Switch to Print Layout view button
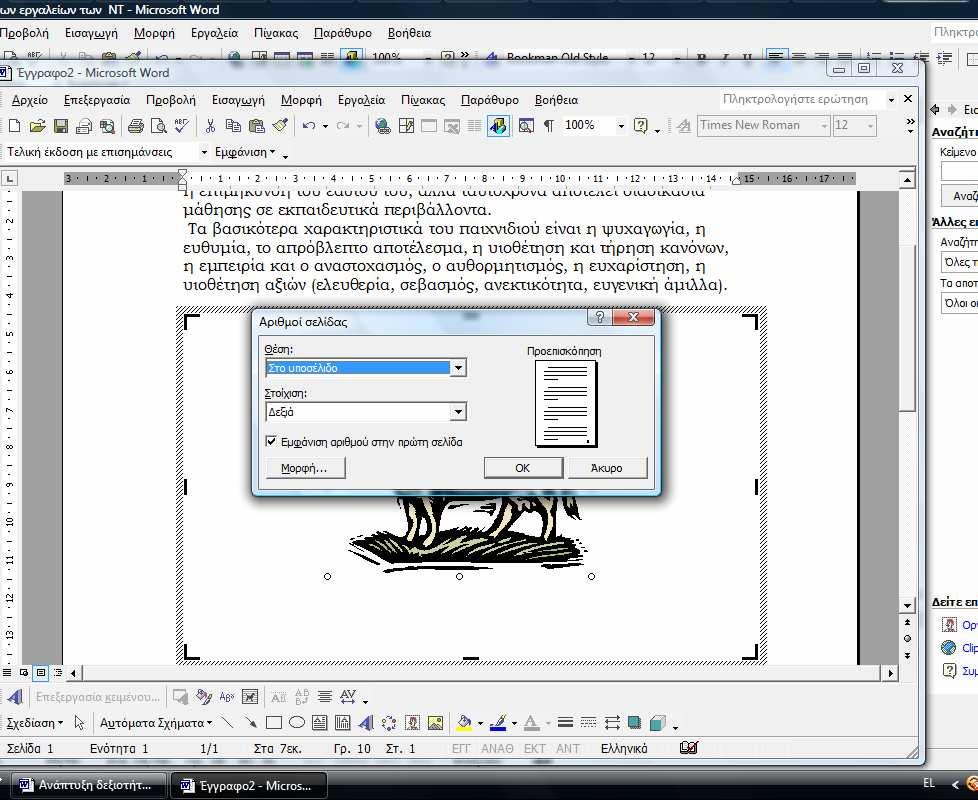The width and height of the screenshot is (978, 800). (x=41, y=673)
